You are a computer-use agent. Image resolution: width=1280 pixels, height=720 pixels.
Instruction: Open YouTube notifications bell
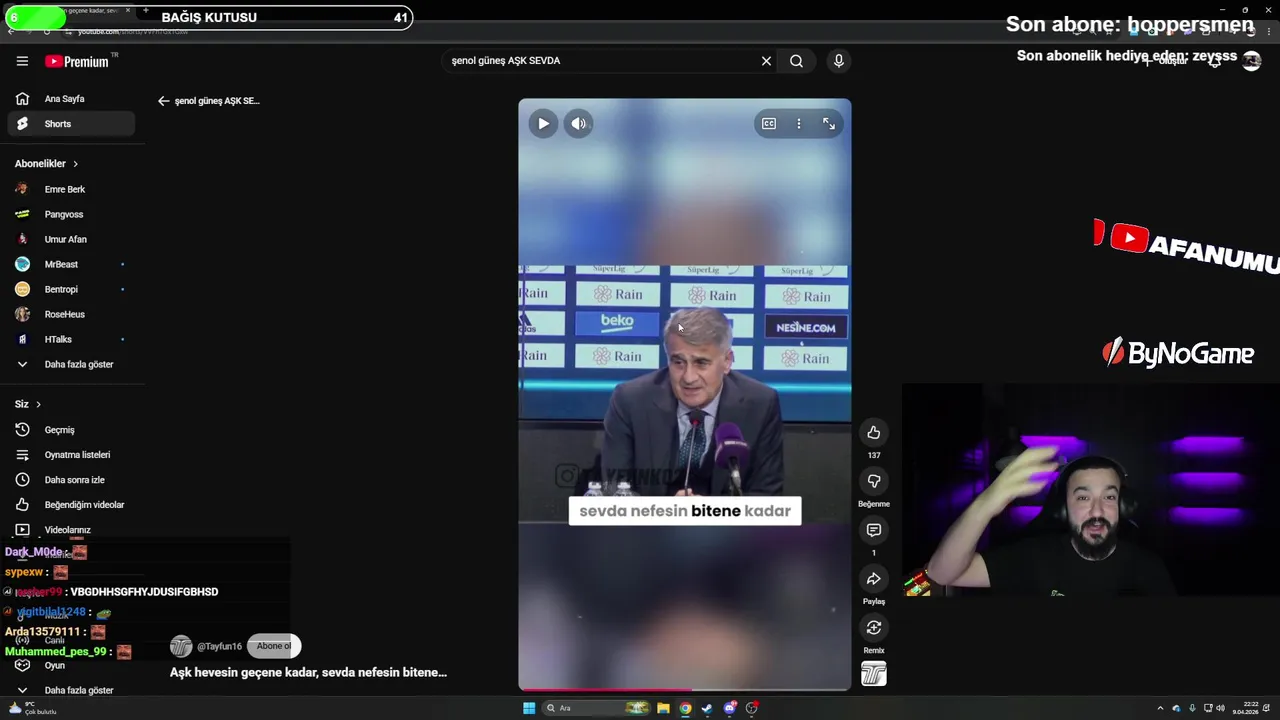tap(1214, 61)
